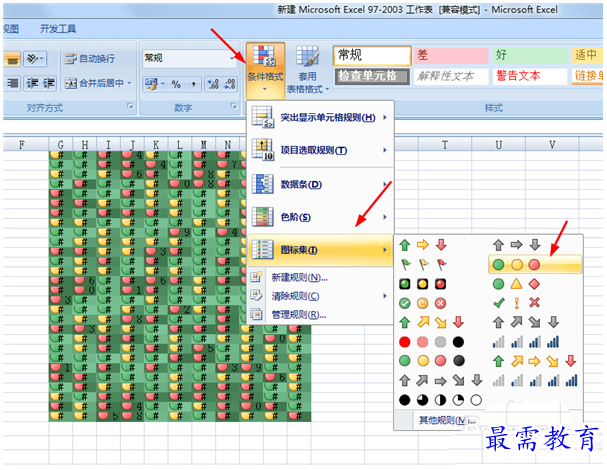This screenshot has height=470, width=607.
Task: Increase decimal places button
Action: pos(213,84)
